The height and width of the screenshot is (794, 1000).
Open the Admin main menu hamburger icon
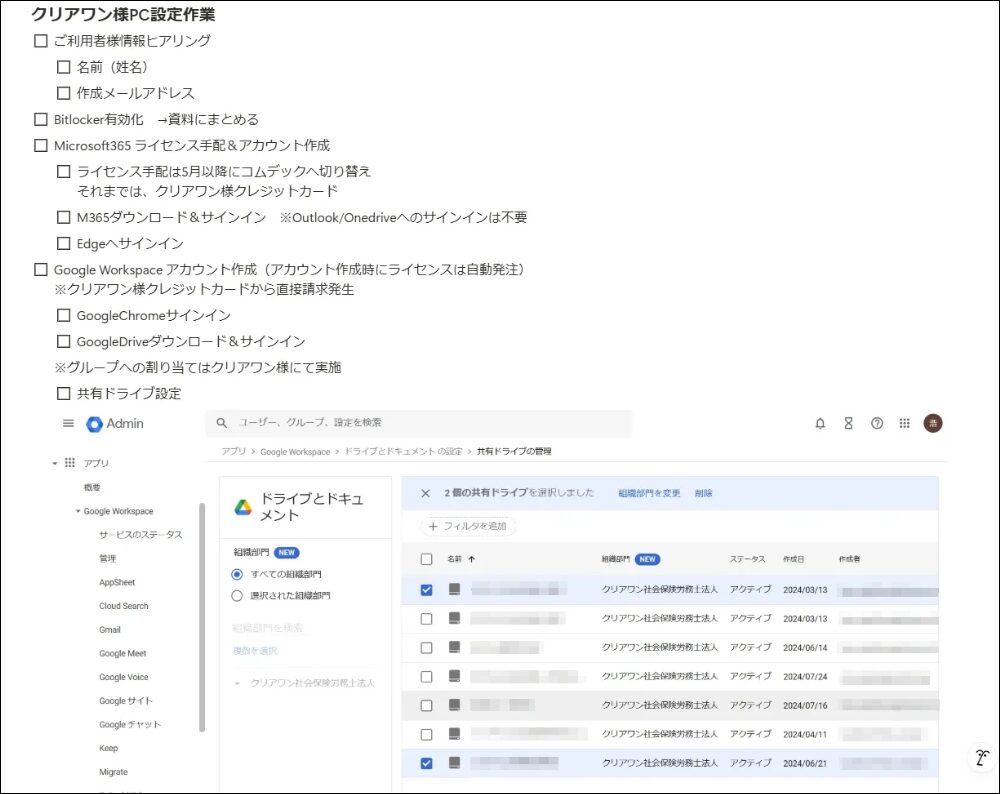point(68,423)
